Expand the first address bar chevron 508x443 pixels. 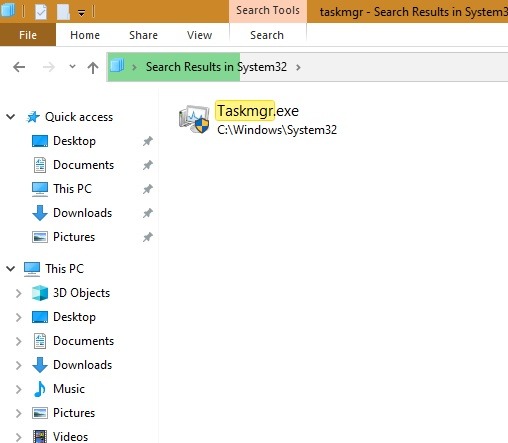[134, 67]
